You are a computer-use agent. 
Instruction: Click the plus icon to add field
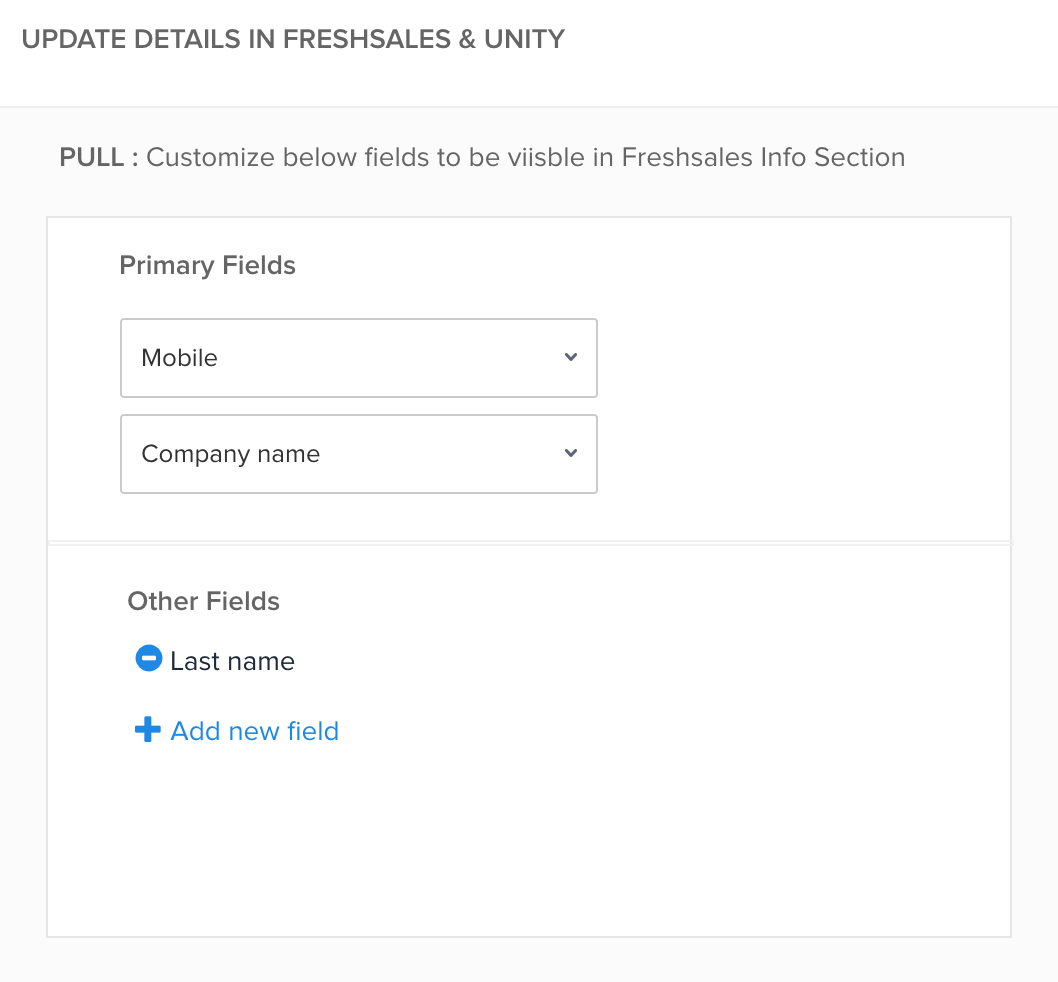147,731
